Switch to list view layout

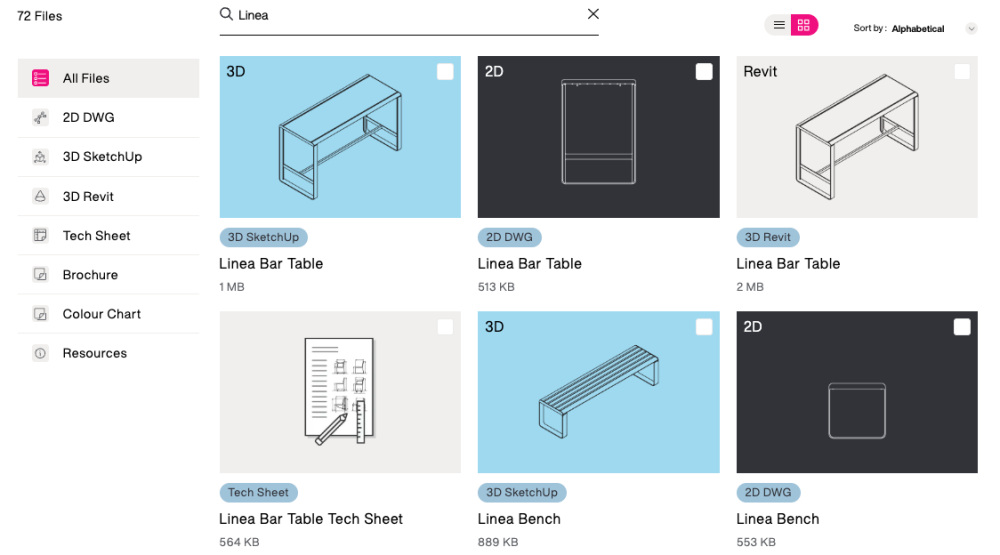(x=779, y=26)
